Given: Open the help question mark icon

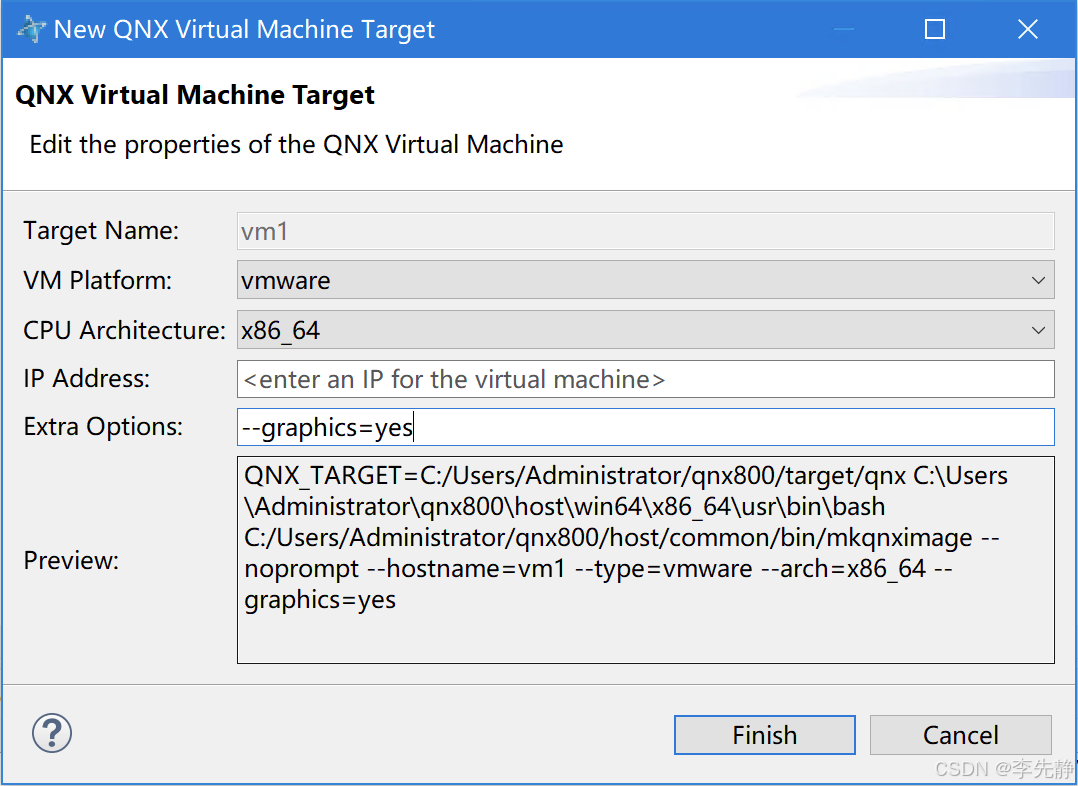Looking at the screenshot, I should click(x=52, y=733).
